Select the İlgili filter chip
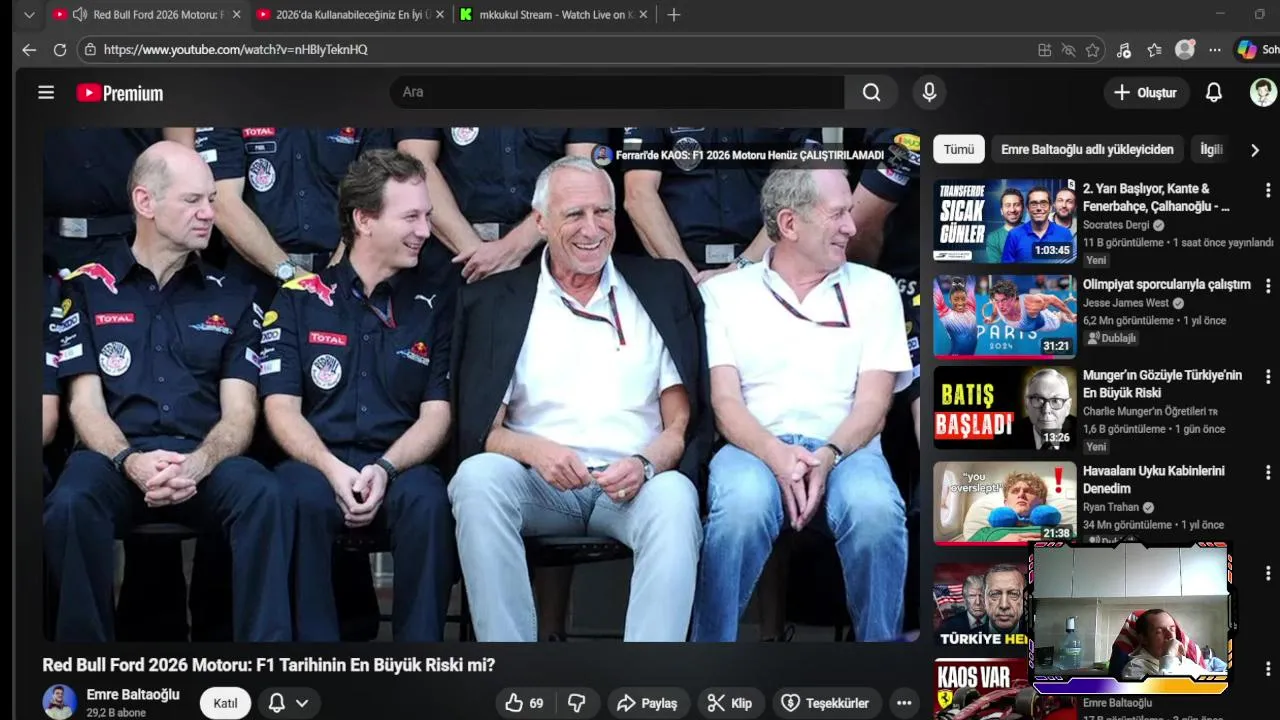 pos(1211,149)
